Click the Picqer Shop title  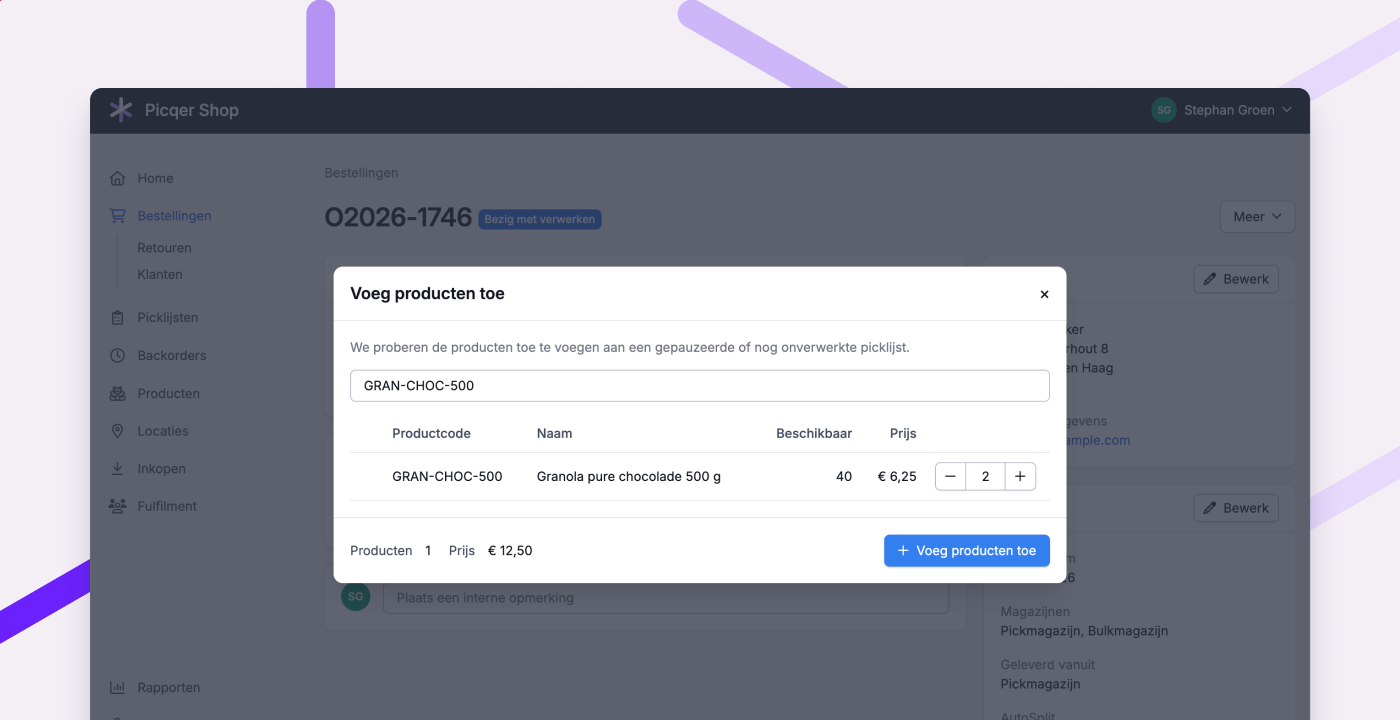click(x=192, y=110)
